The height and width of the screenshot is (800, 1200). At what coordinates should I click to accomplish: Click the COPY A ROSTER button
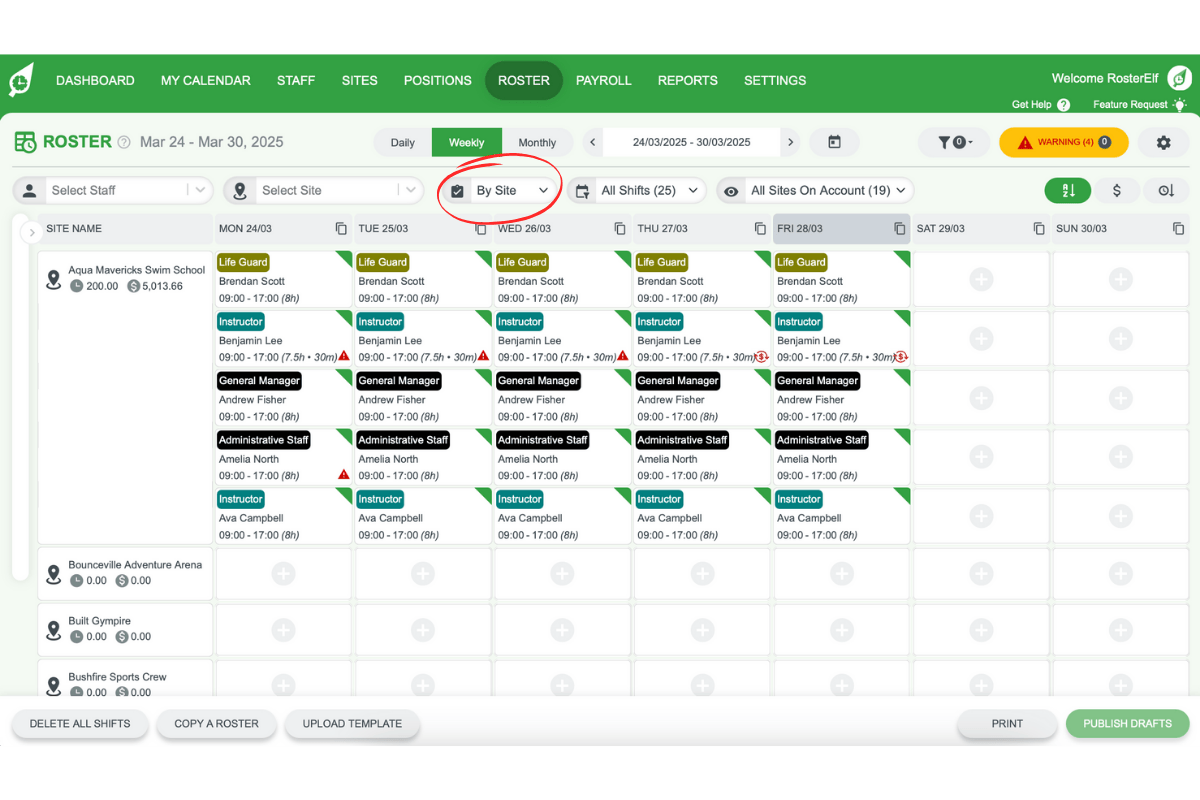click(216, 723)
